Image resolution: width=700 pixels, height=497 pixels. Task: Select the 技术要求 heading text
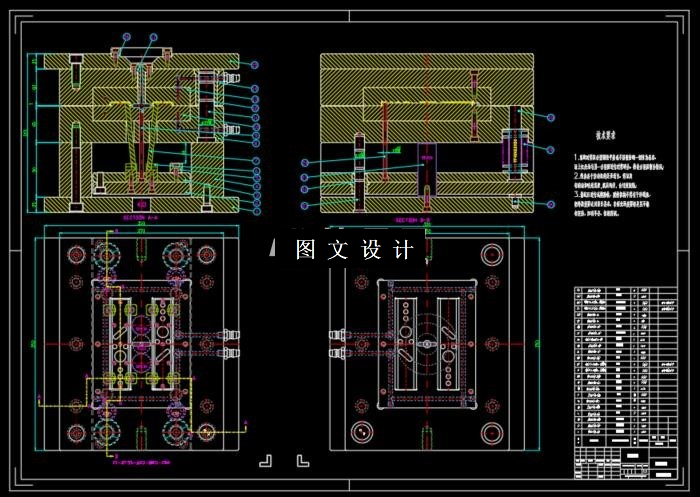point(605,136)
